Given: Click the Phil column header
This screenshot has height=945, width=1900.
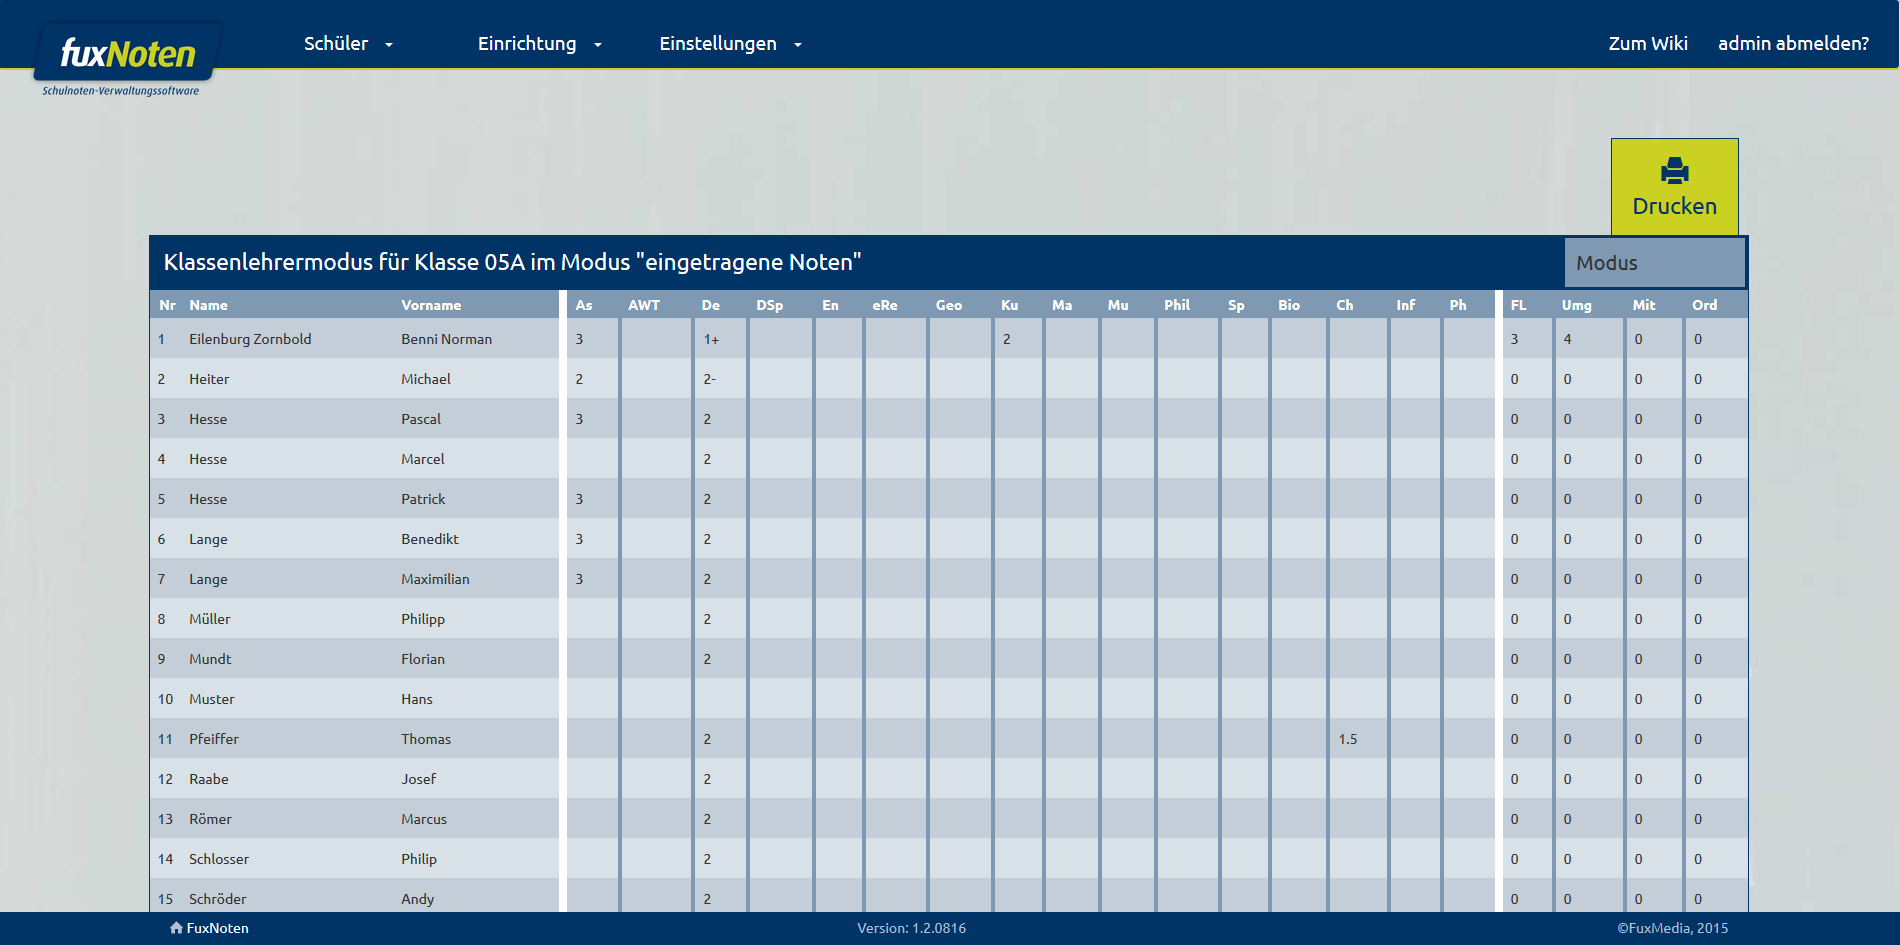Looking at the screenshot, I should click(x=1177, y=305).
